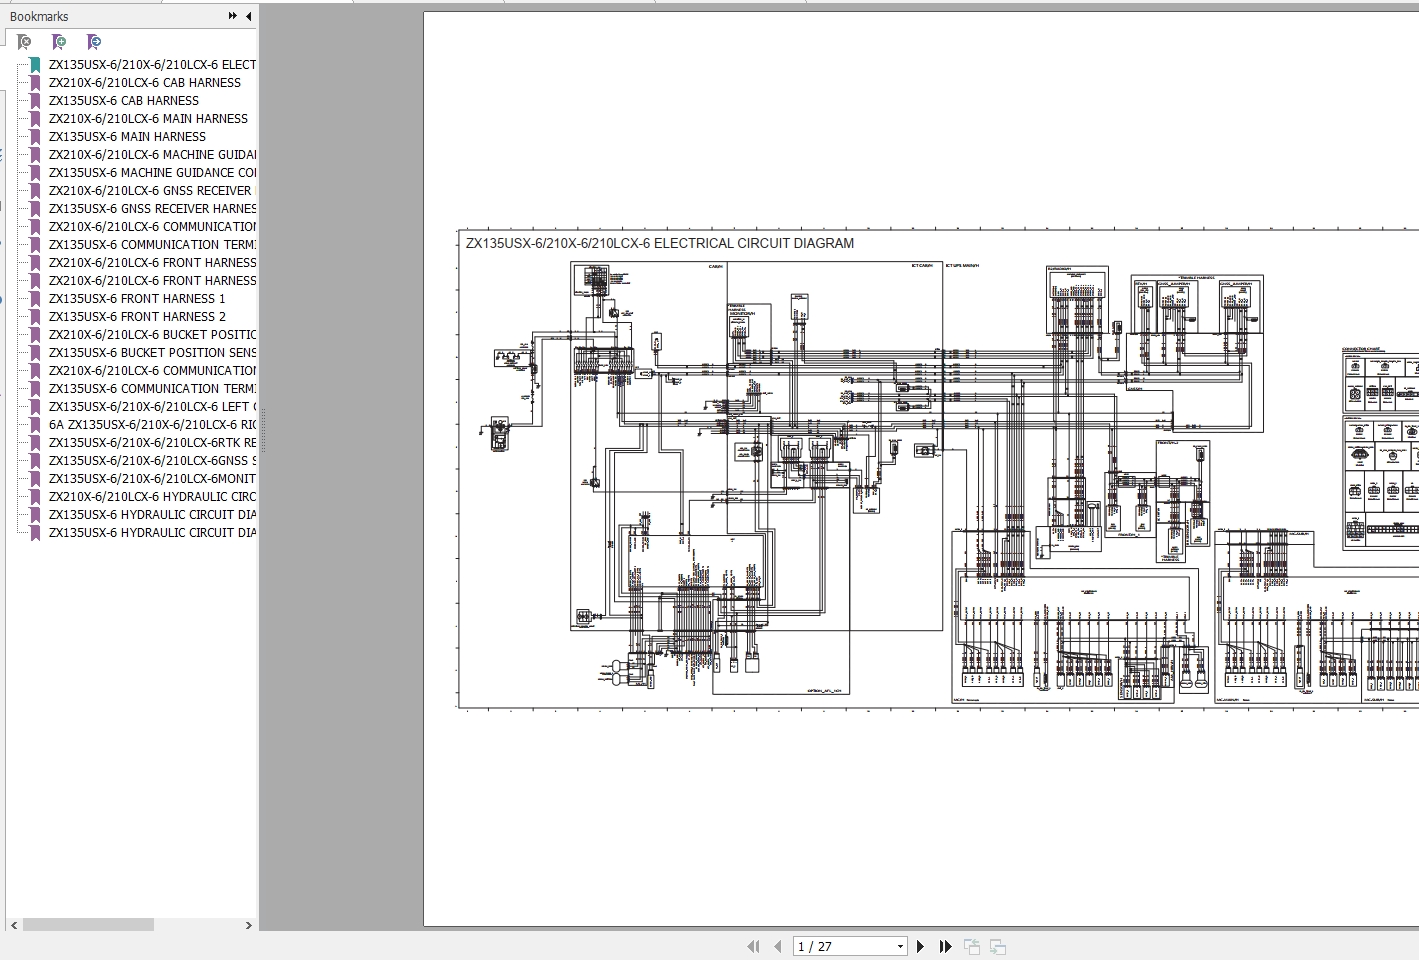Click bookmark icon beside ZX135USX-6 FRONT HARNESS 1

click(35, 299)
